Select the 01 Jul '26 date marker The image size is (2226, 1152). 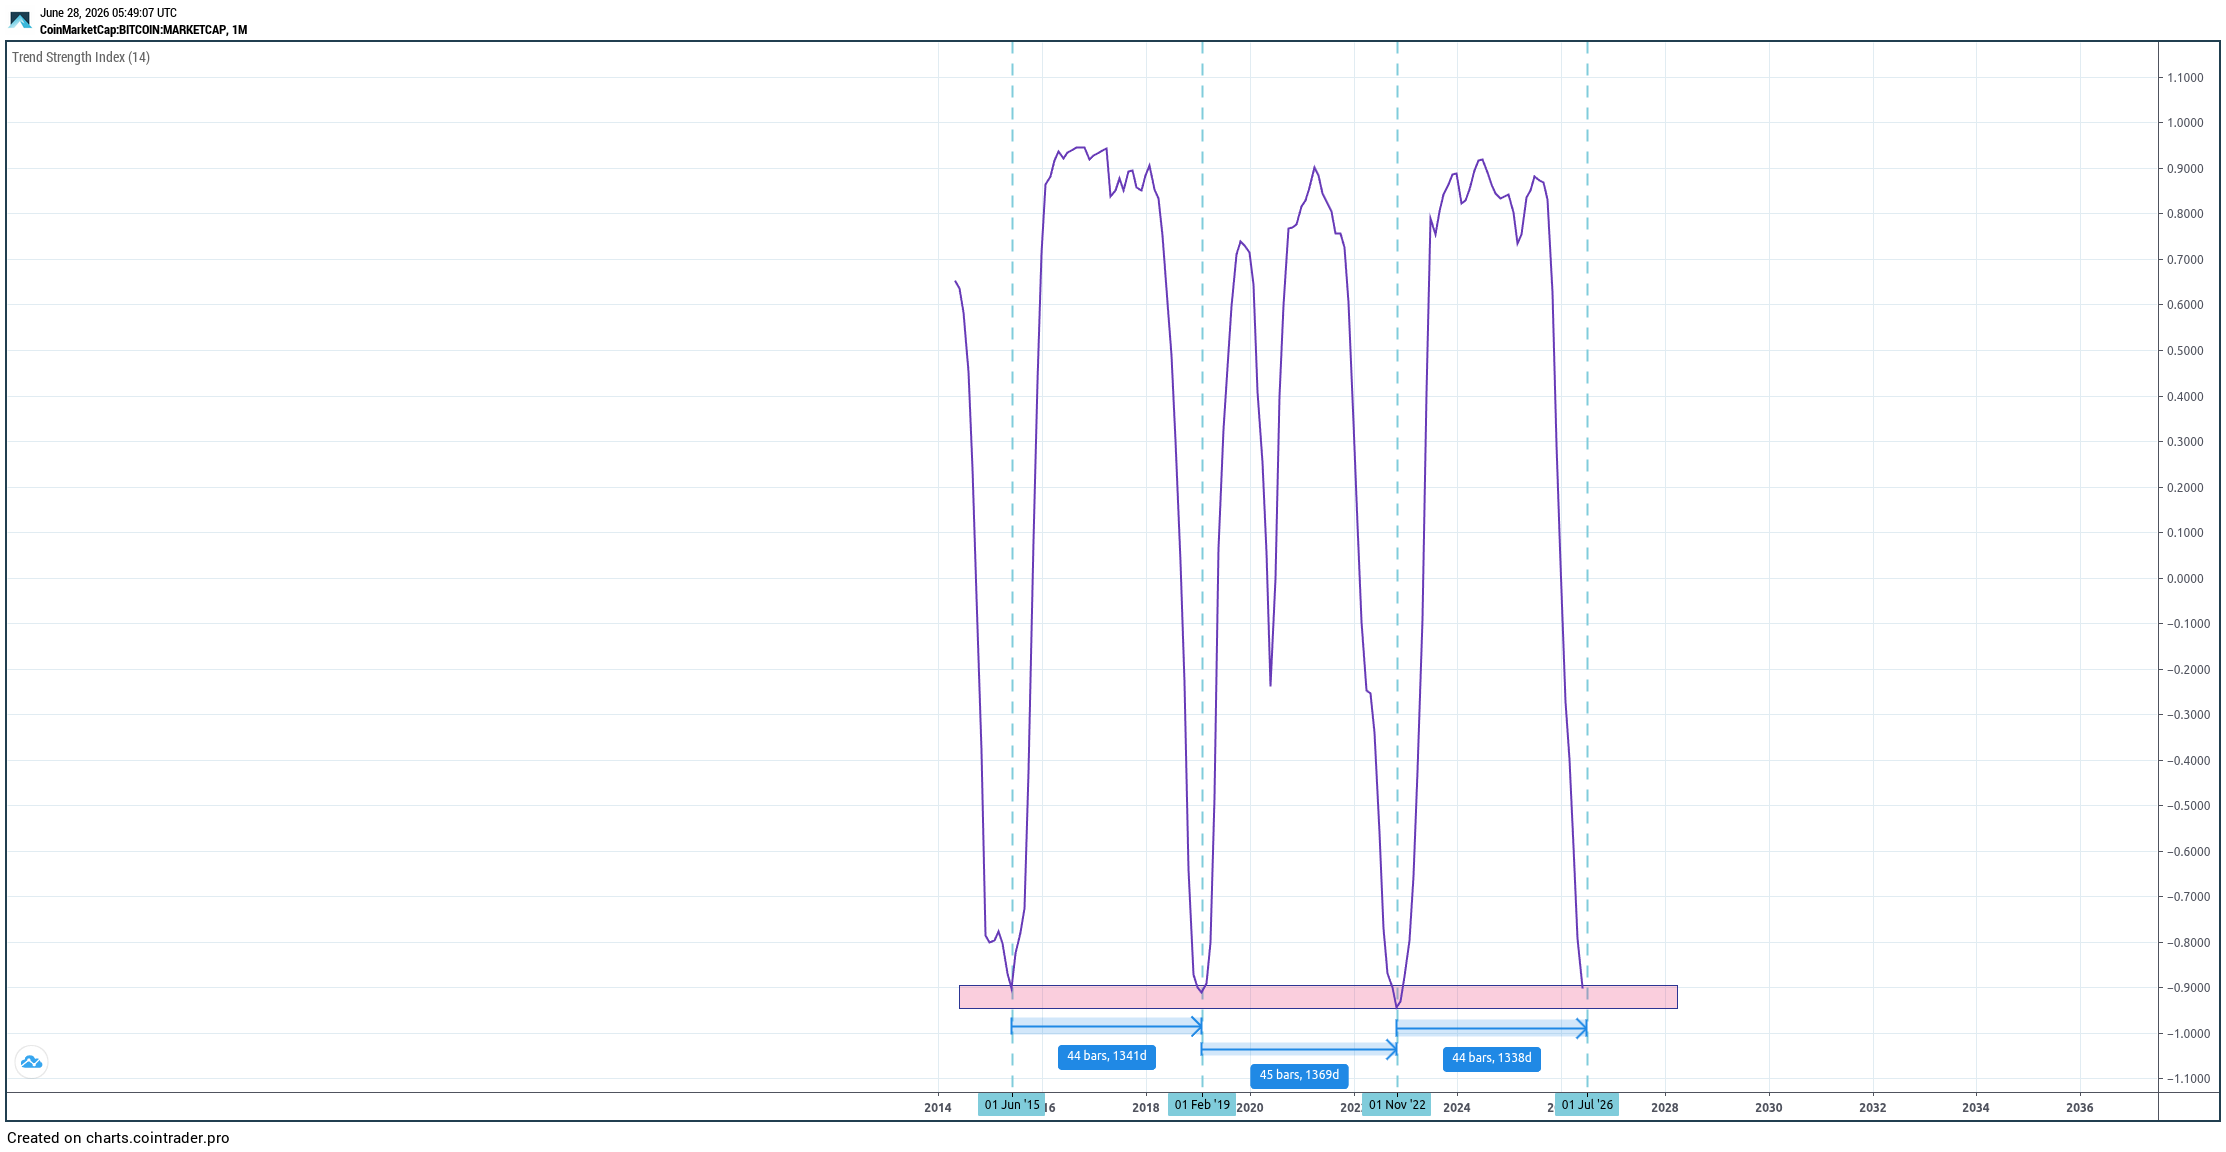[1587, 1105]
